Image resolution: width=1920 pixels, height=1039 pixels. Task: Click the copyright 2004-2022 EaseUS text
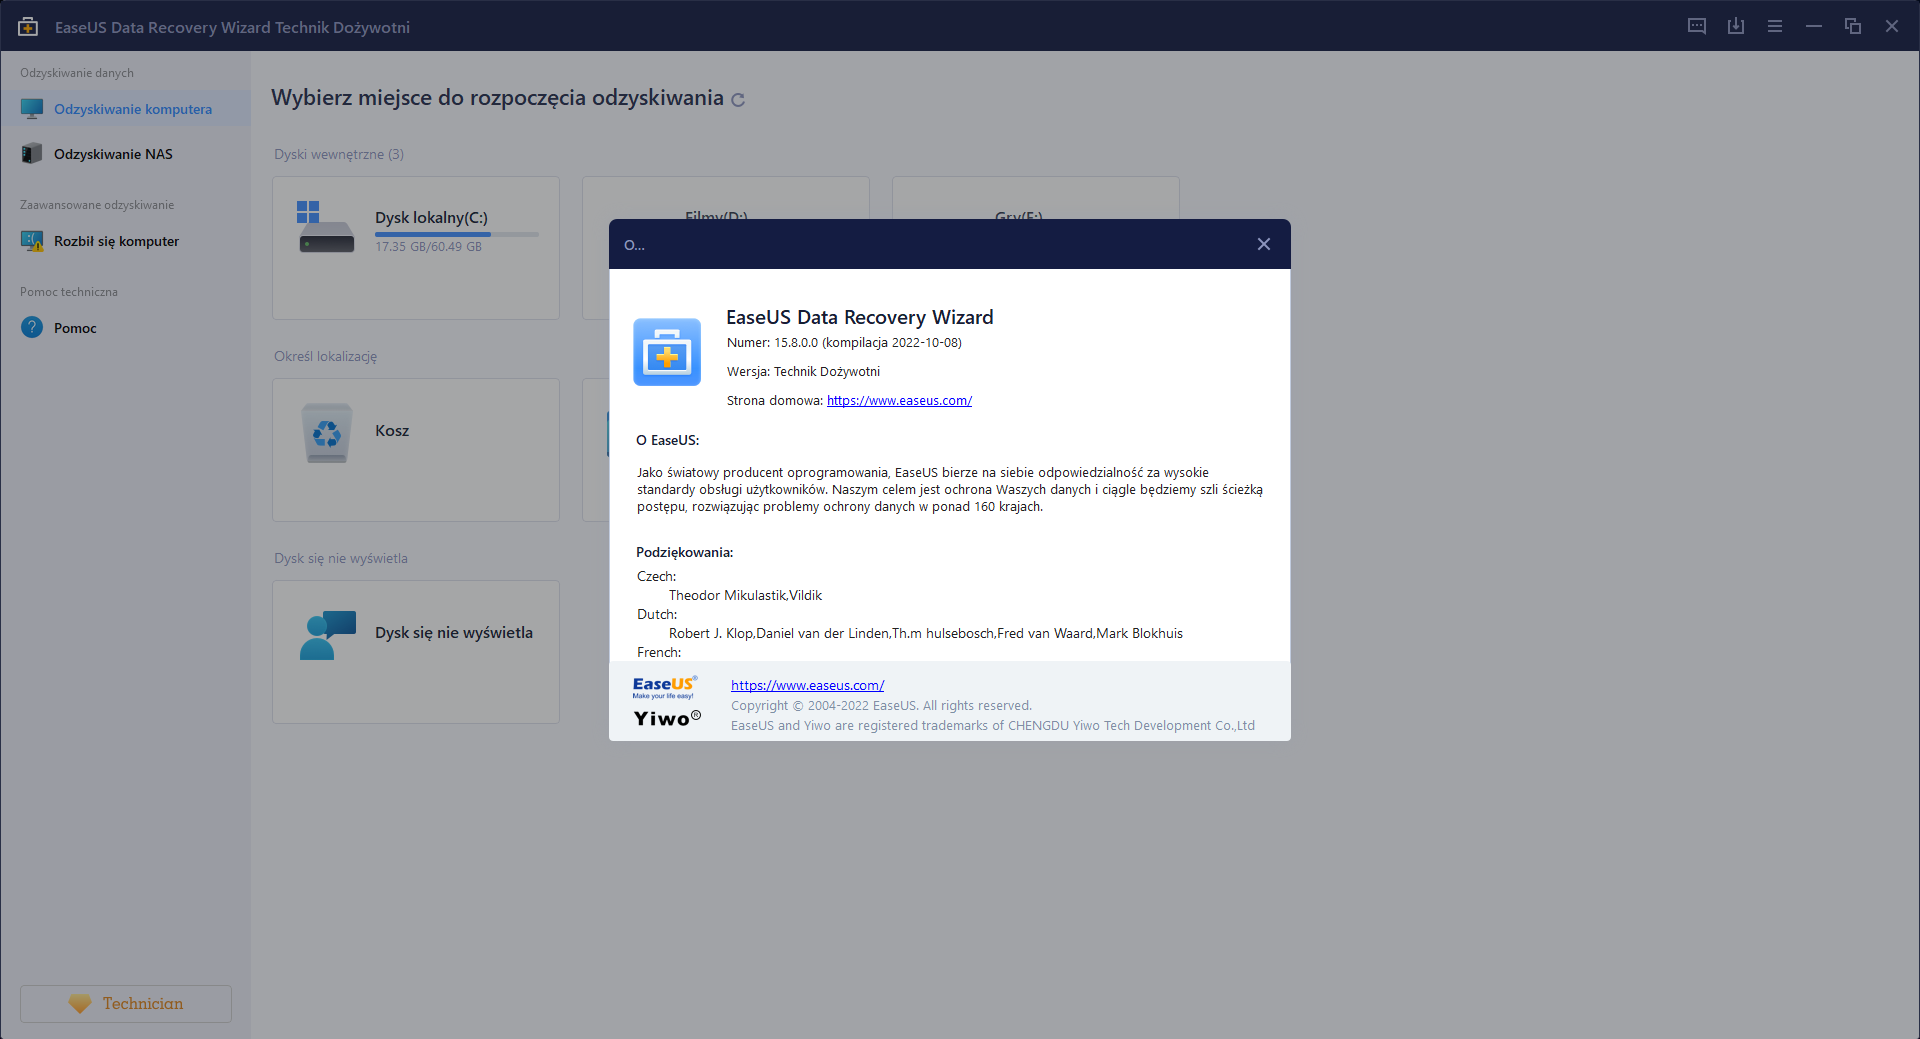tap(881, 706)
